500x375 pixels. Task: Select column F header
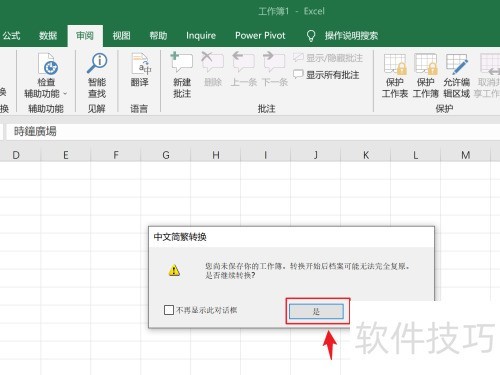(116, 155)
